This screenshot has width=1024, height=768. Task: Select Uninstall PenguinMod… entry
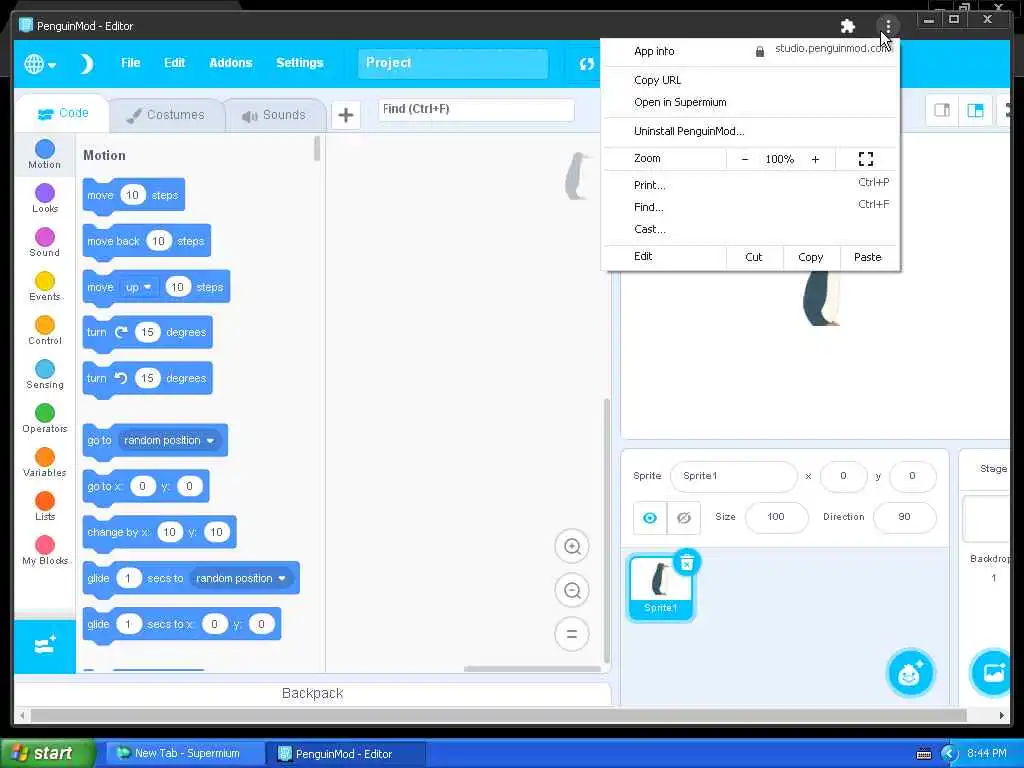coord(750,131)
